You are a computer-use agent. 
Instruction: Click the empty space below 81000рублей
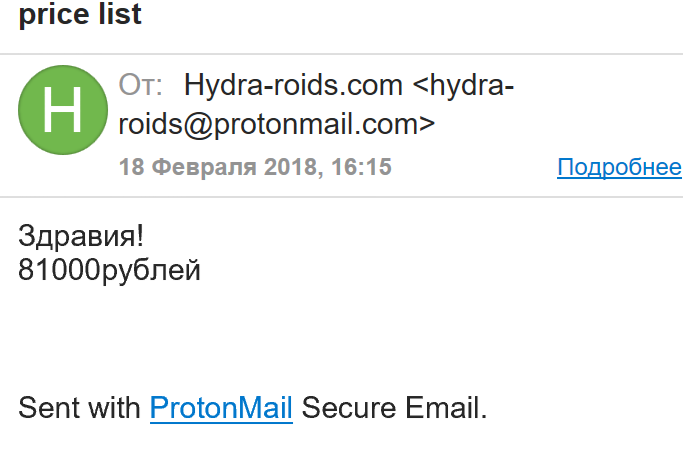click(200, 335)
